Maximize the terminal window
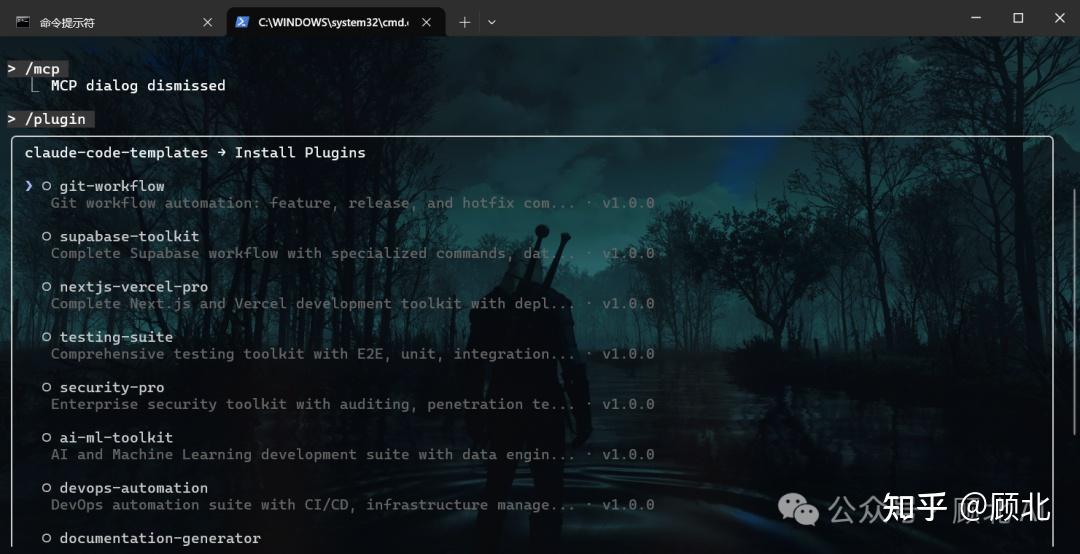1080x554 pixels. (x=1018, y=19)
